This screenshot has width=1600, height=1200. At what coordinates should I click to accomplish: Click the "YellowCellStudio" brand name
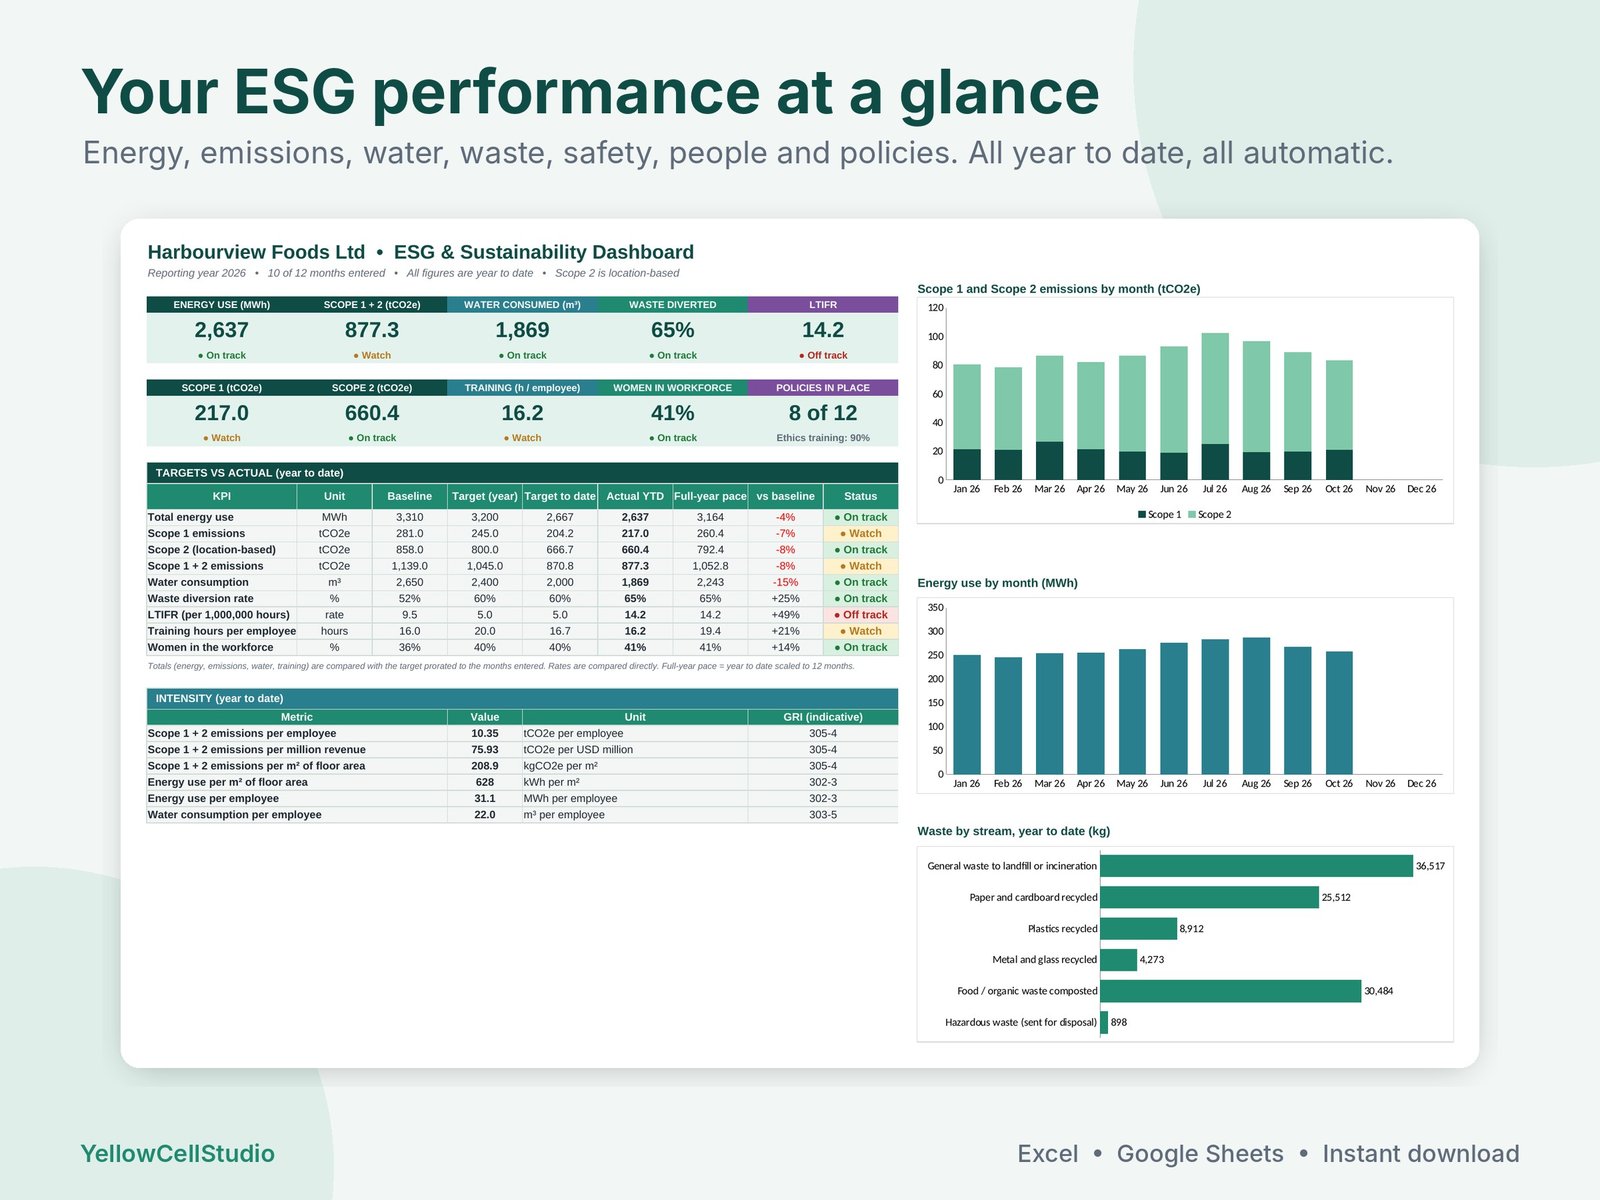coord(177,1154)
